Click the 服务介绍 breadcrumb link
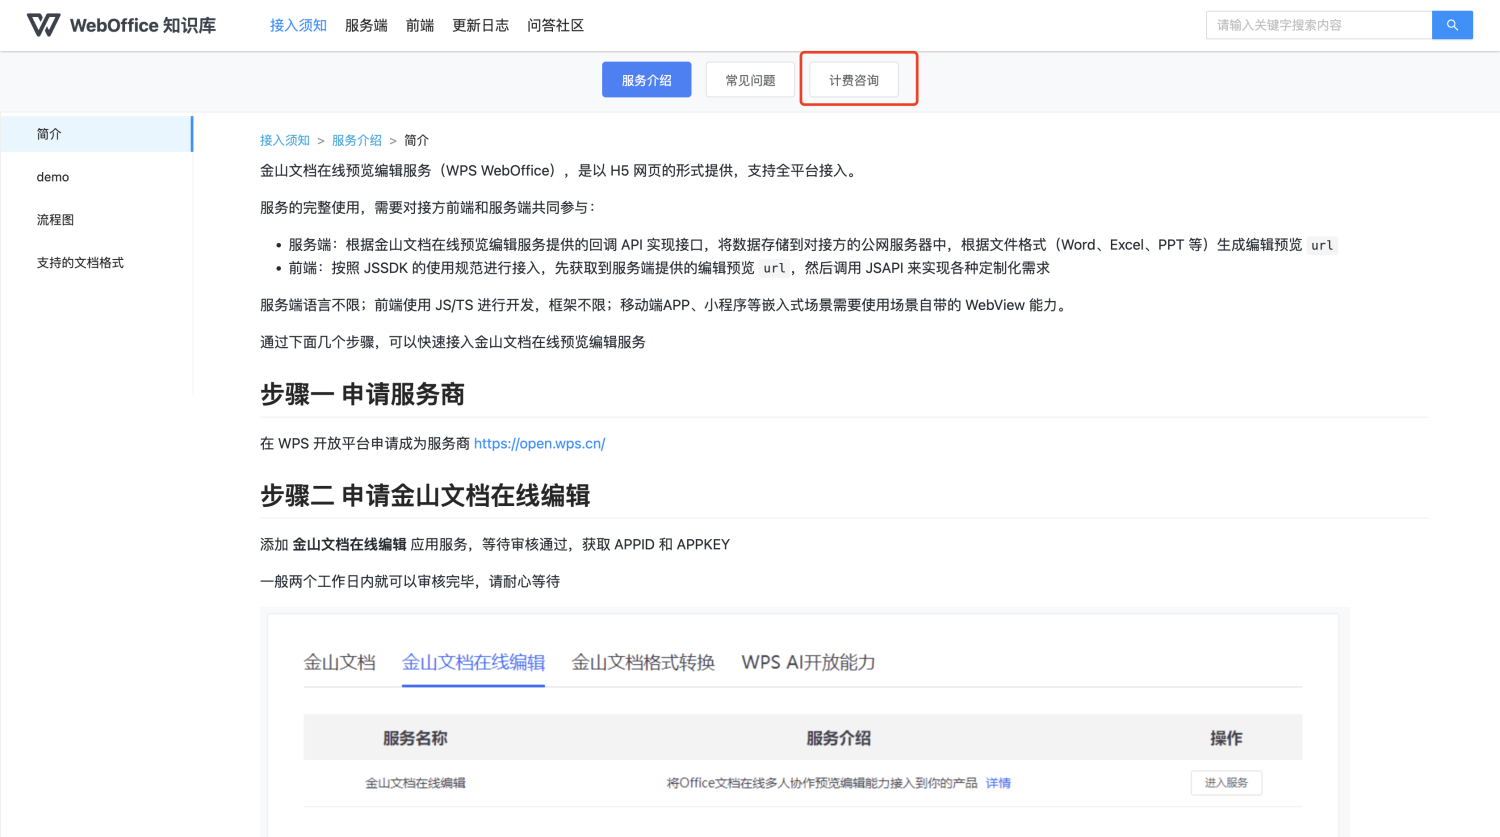The width and height of the screenshot is (1500, 837). [x=357, y=140]
